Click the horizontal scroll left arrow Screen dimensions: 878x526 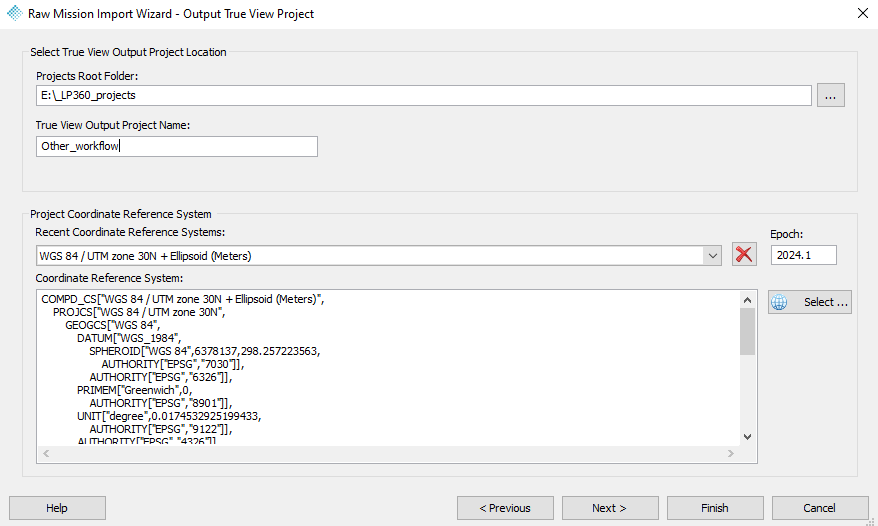coord(46,453)
